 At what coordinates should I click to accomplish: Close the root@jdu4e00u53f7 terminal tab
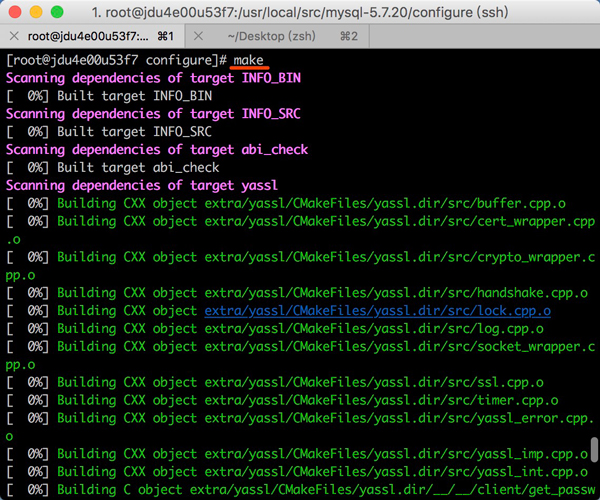pyautogui.click(x=14, y=36)
